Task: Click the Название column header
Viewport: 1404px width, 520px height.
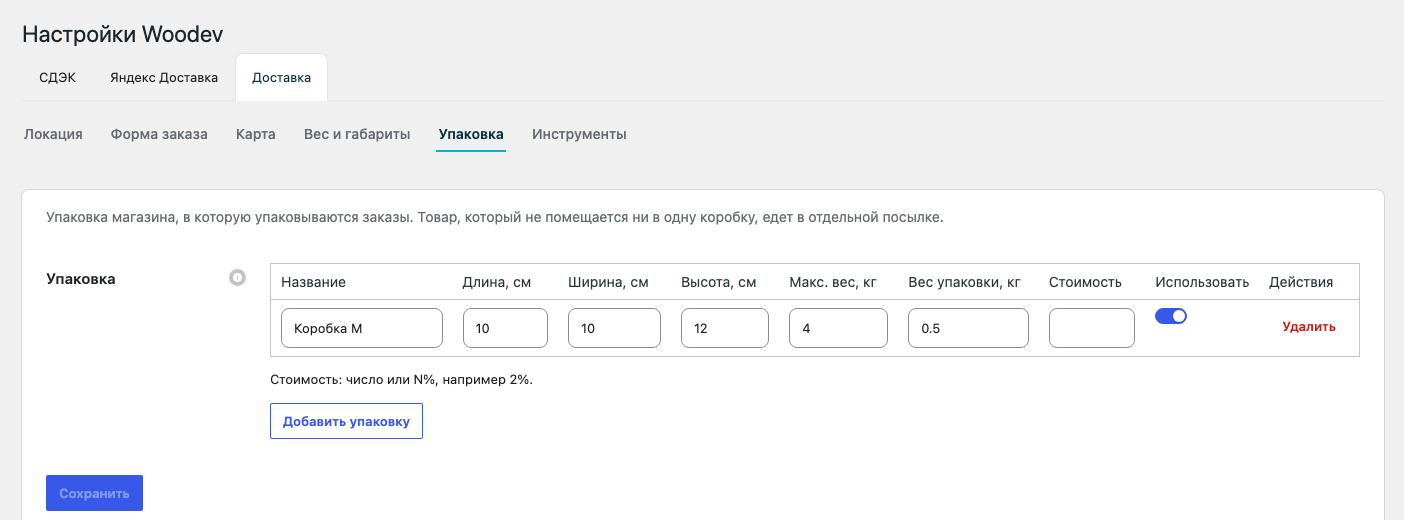Action: 313,282
